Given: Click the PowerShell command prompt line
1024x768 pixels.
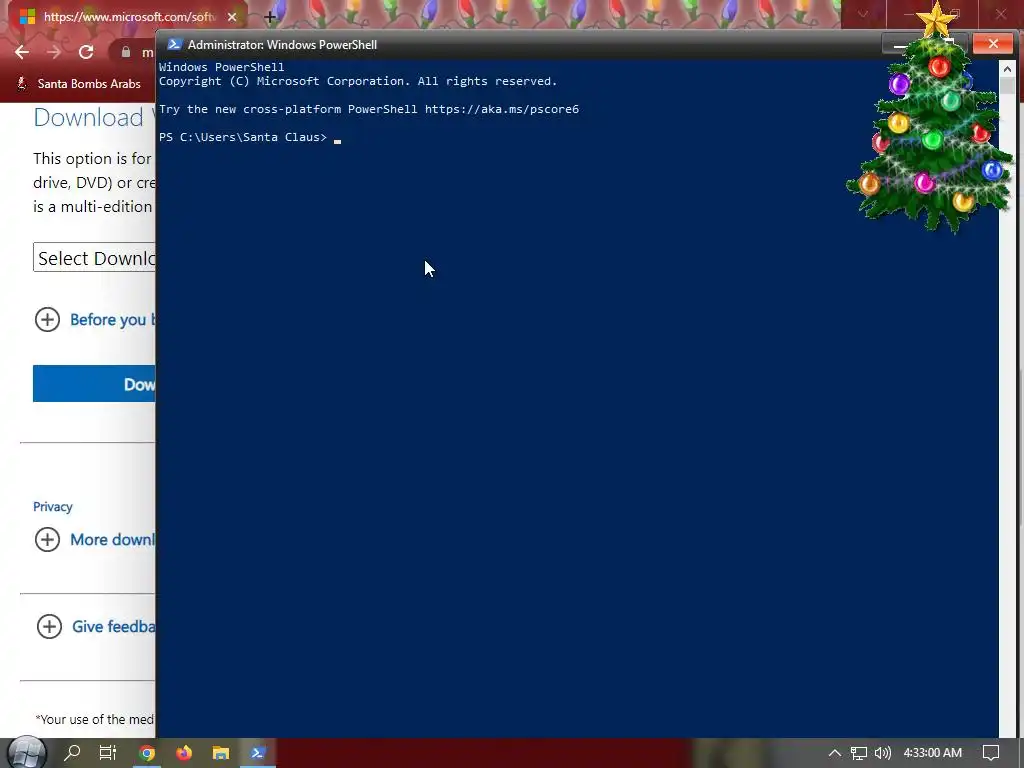Looking at the screenshot, I should click(250, 137).
